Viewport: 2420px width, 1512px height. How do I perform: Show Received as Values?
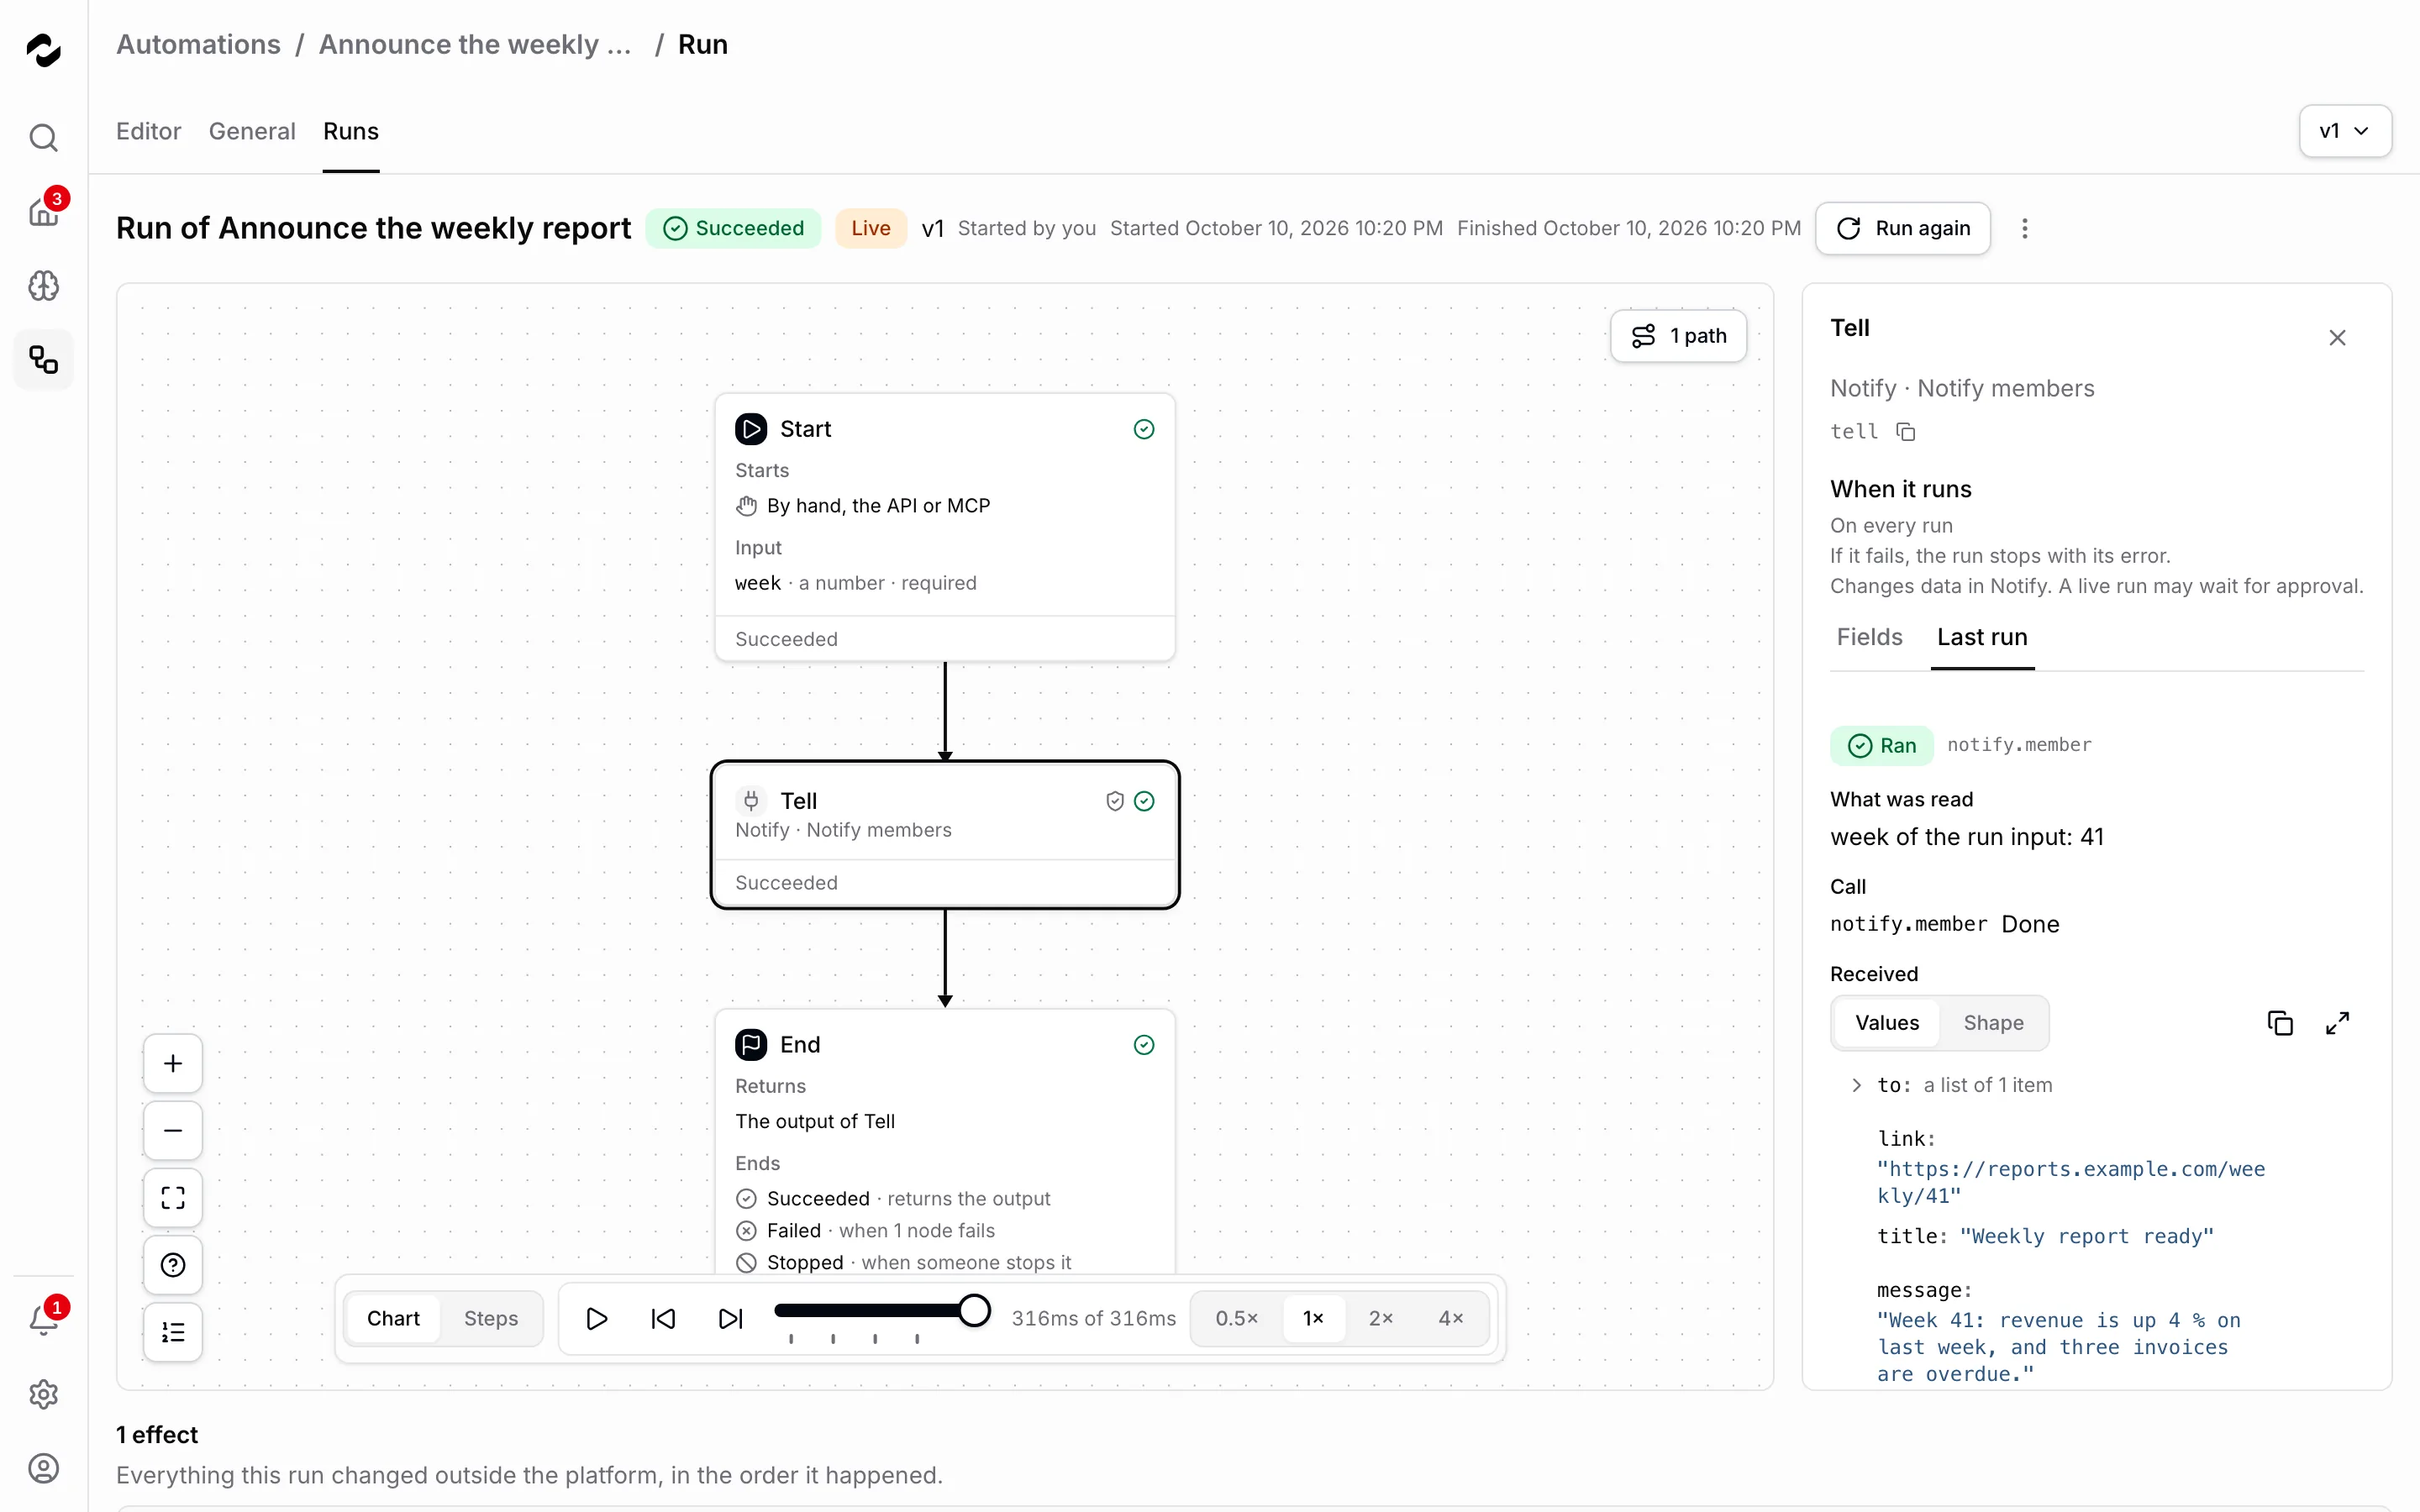(x=1887, y=1023)
